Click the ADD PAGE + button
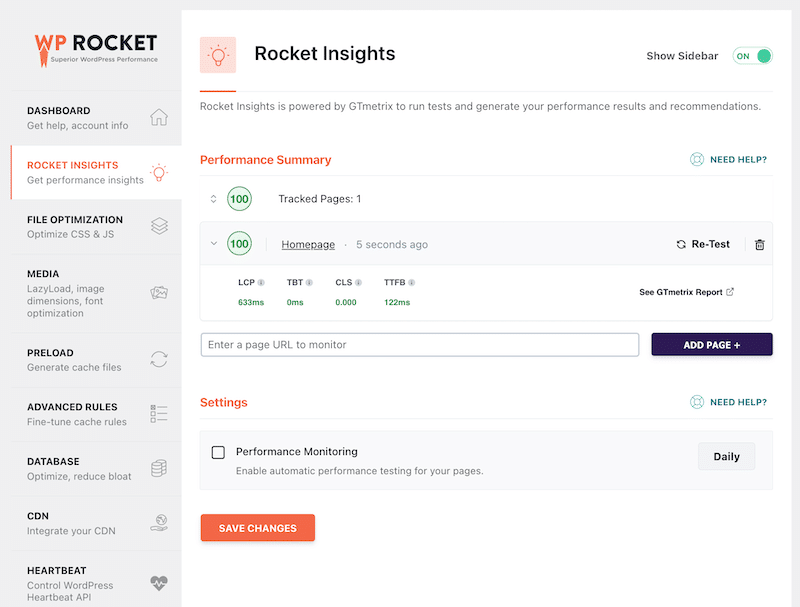800x607 pixels. tap(712, 345)
